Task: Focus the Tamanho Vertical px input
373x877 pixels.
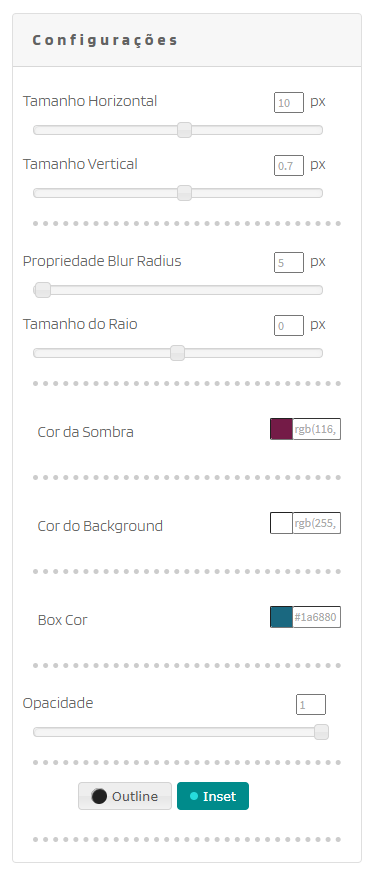Action: click(289, 166)
